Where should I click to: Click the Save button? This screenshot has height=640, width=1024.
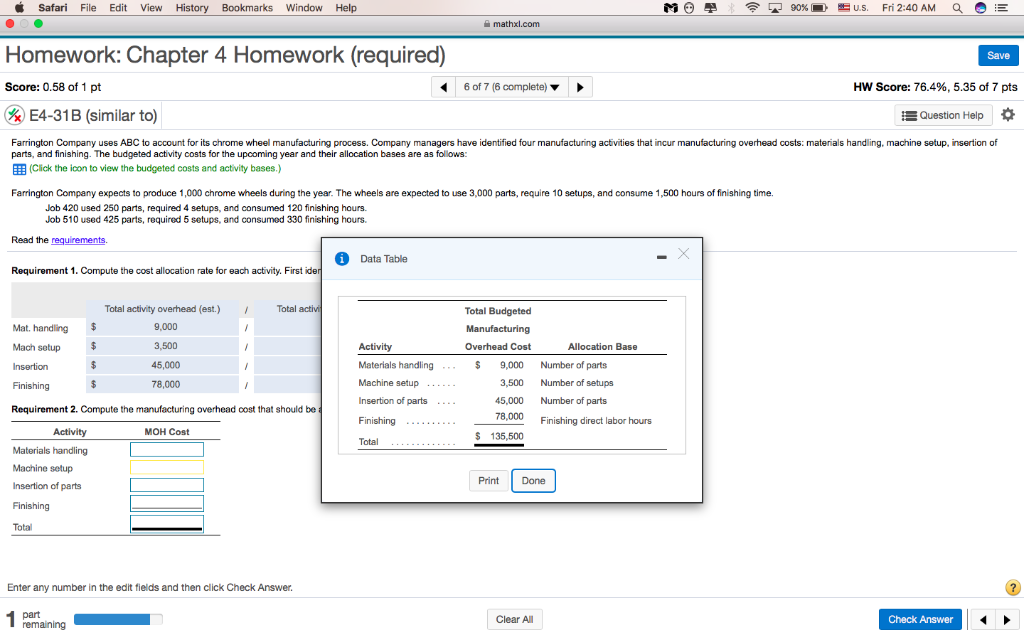point(997,55)
